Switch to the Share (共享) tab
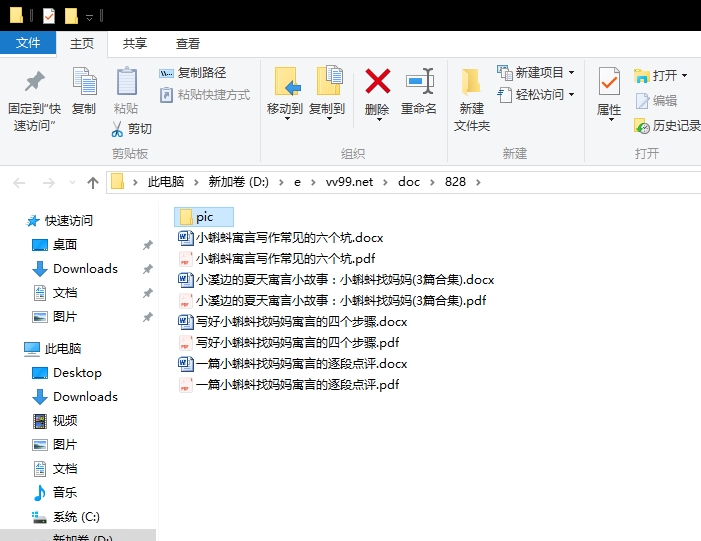Screen dimensions: 701x541 tap(135, 44)
